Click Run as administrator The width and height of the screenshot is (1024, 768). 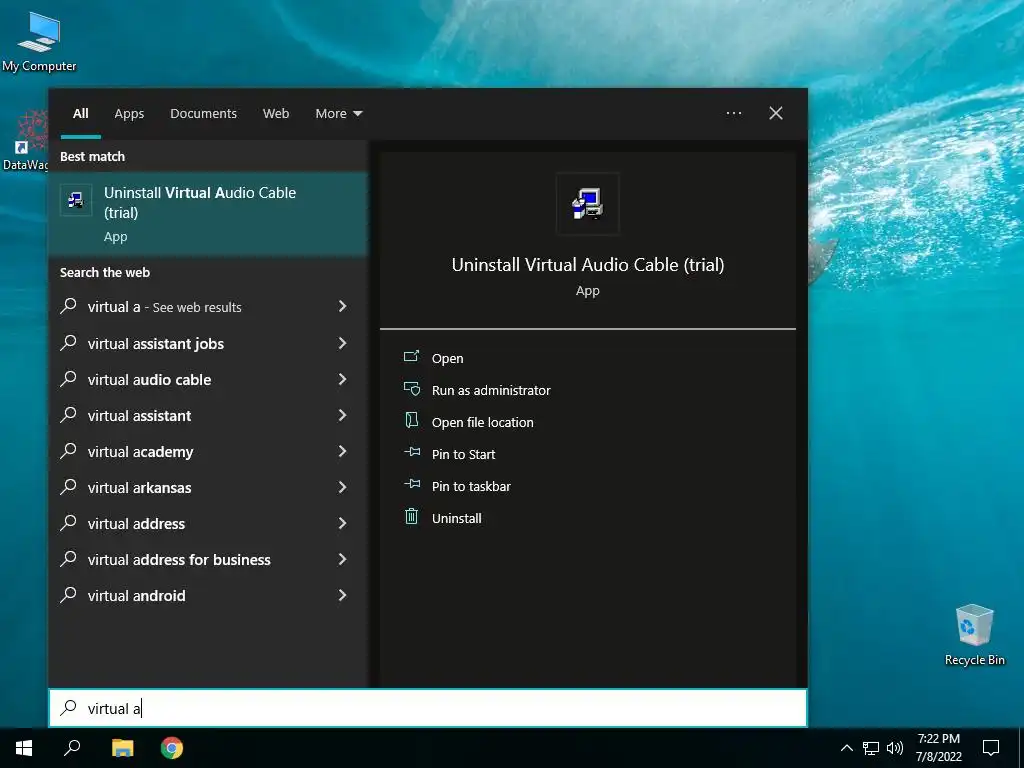491,391
